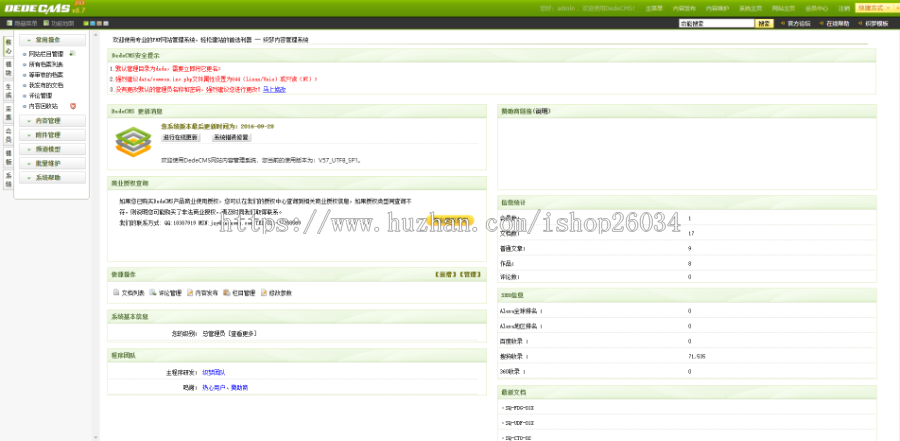Click the 马上修改 security link
900x441 pixels.
(274, 90)
